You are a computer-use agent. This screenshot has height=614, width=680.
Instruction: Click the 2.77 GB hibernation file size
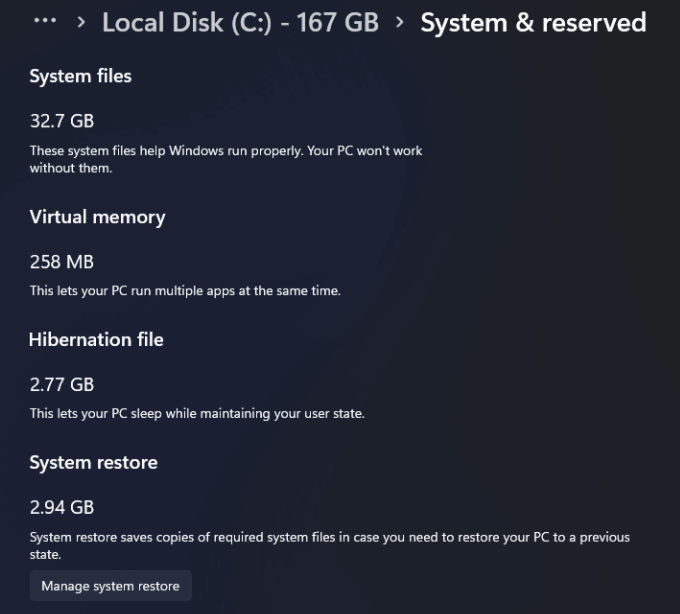click(62, 384)
